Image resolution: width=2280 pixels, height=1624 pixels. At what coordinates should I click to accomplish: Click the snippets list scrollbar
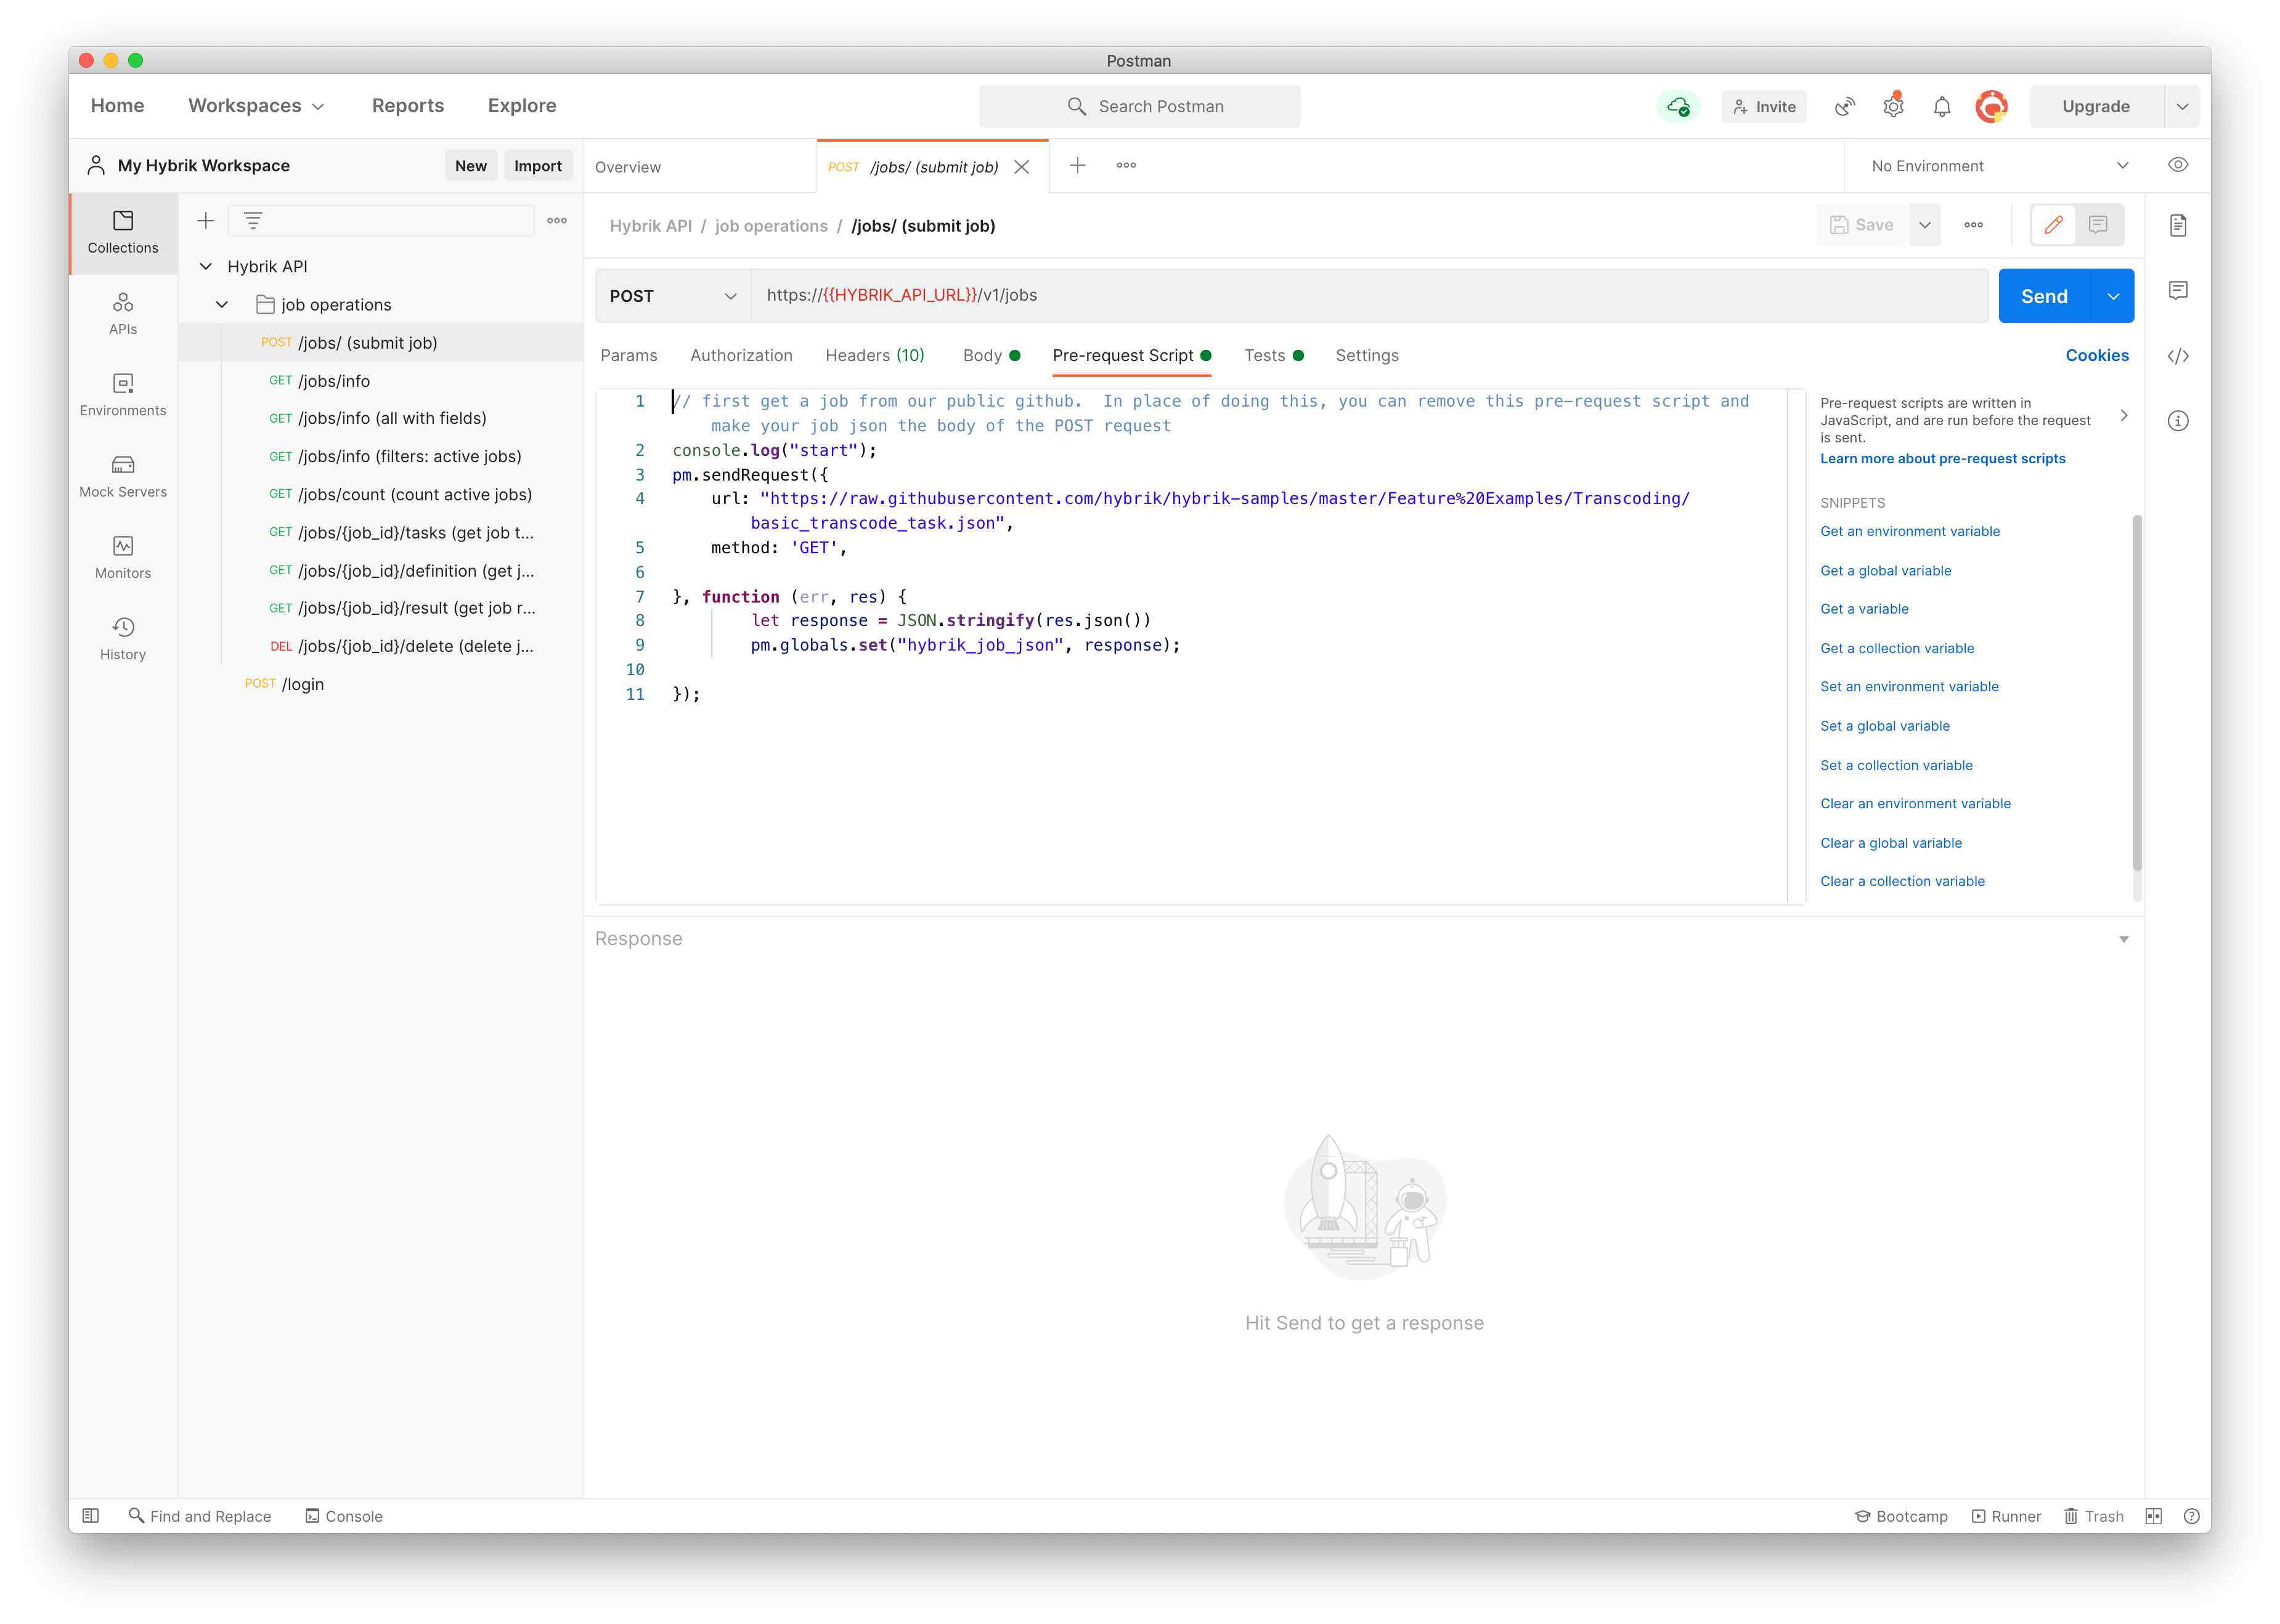tap(2137, 693)
